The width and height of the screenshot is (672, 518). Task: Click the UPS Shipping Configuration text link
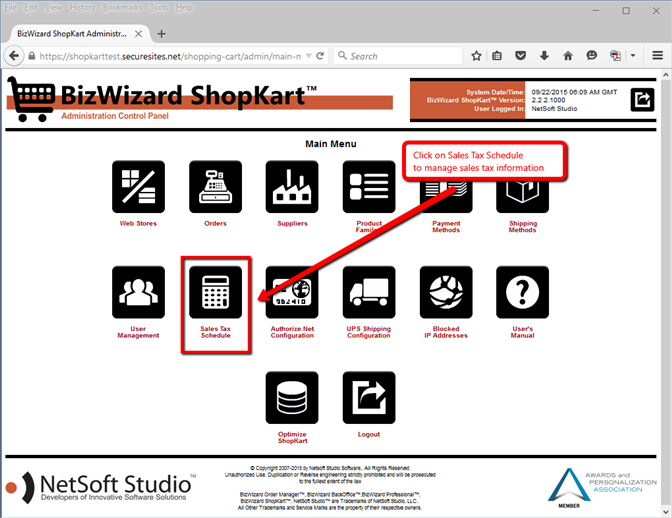pos(369,332)
